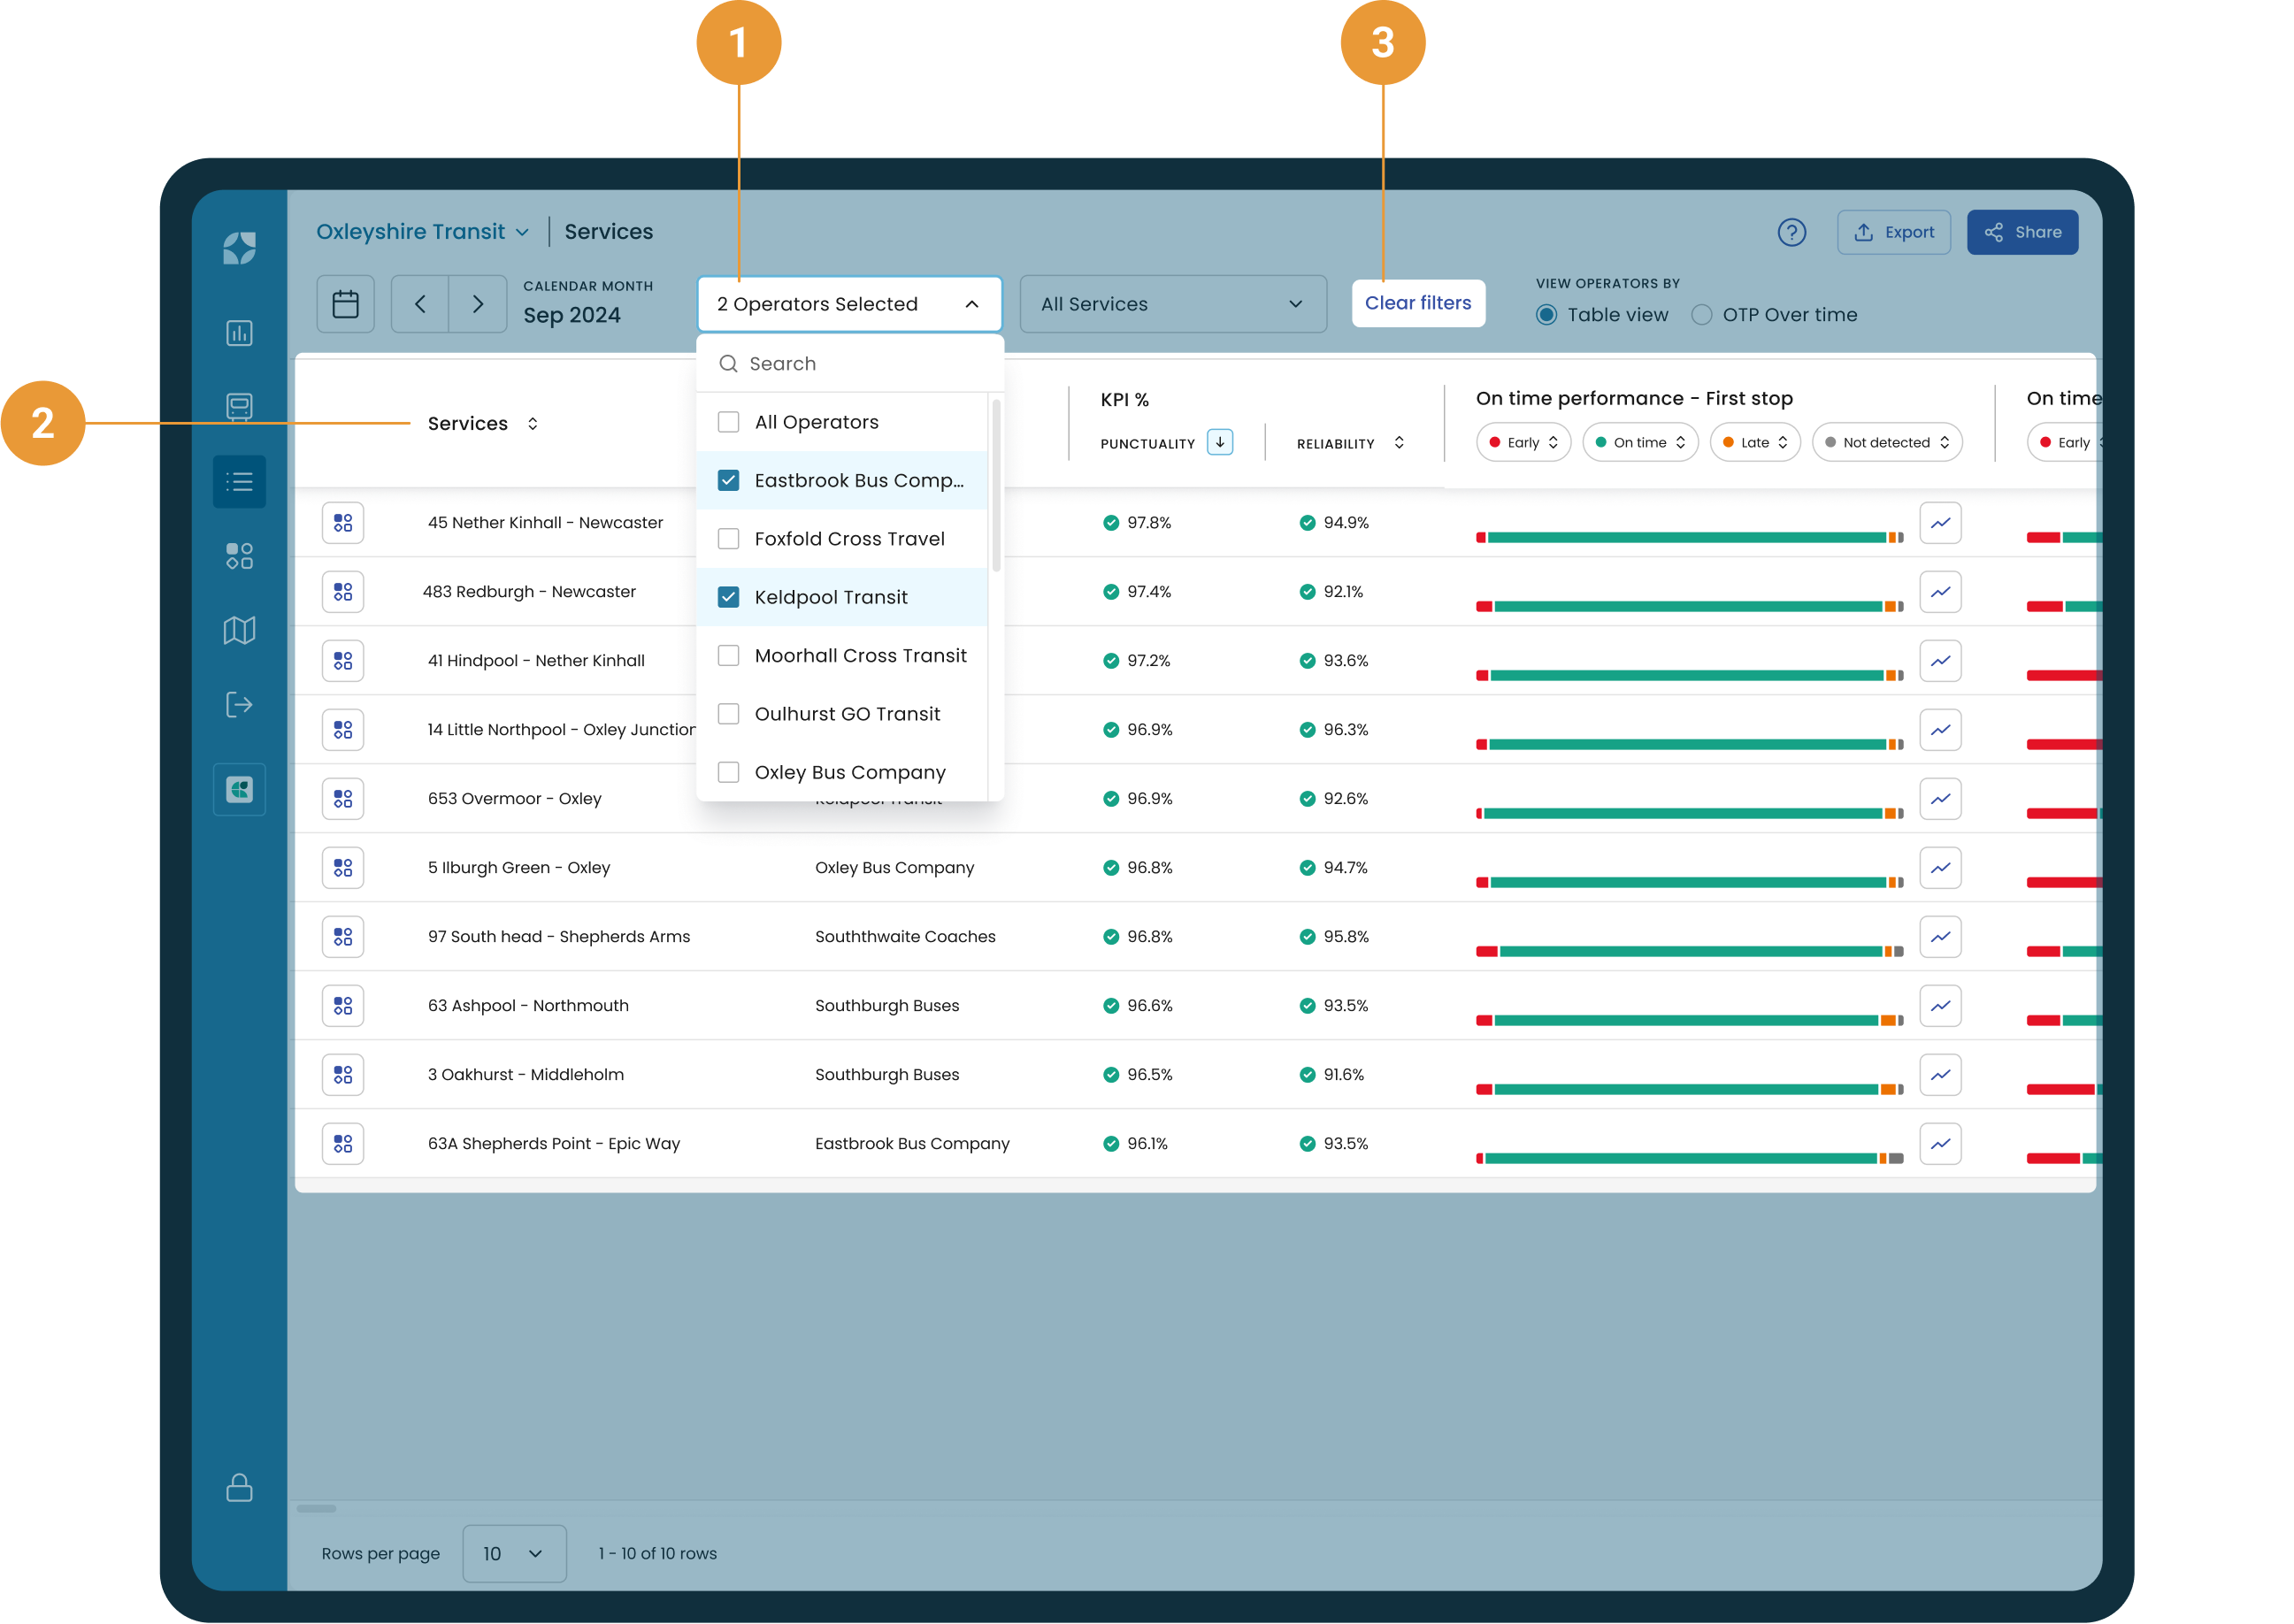
Task: Expand Oxleyshire Transit organisation dropdown
Action: 422,232
